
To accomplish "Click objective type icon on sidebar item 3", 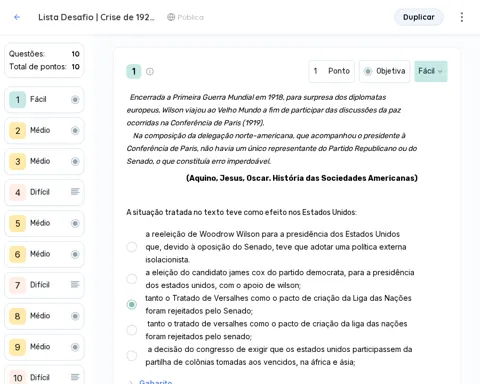I will (x=75, y=162).
